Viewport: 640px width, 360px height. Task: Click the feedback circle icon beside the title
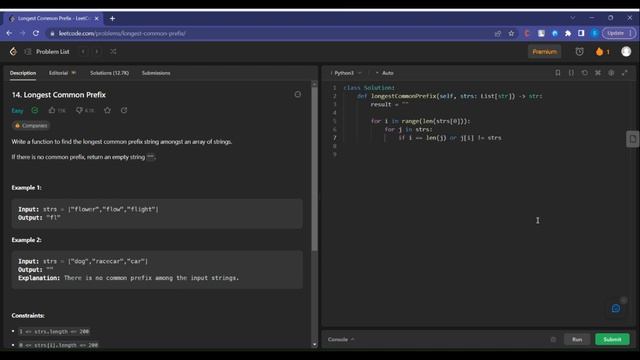point(298,94)
